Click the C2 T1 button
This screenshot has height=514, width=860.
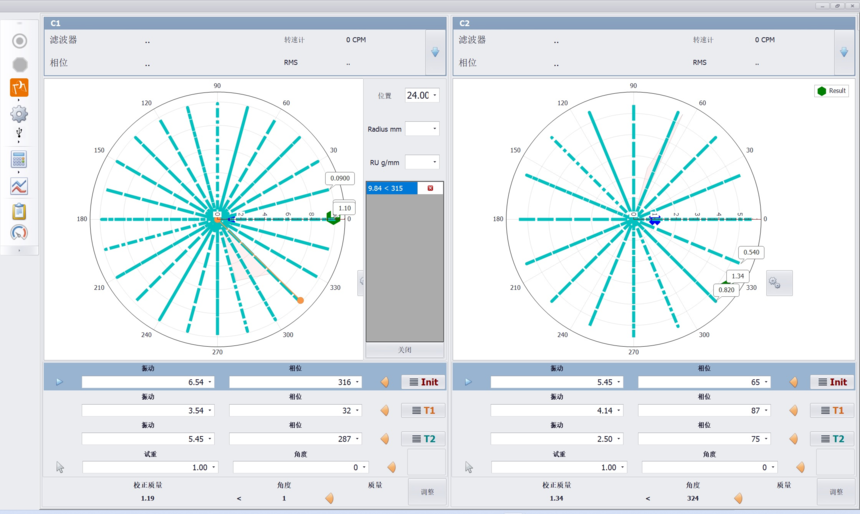[832, 410]
